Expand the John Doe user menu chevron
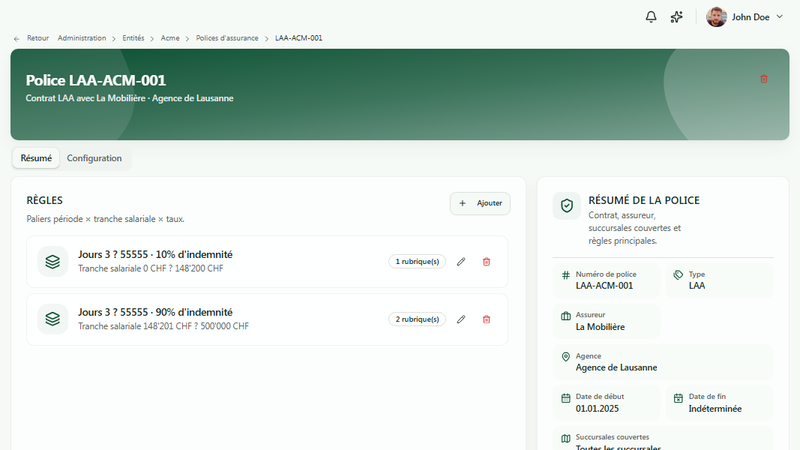The width and height of the screenshot is (800, 450). [x=780, y=17]
